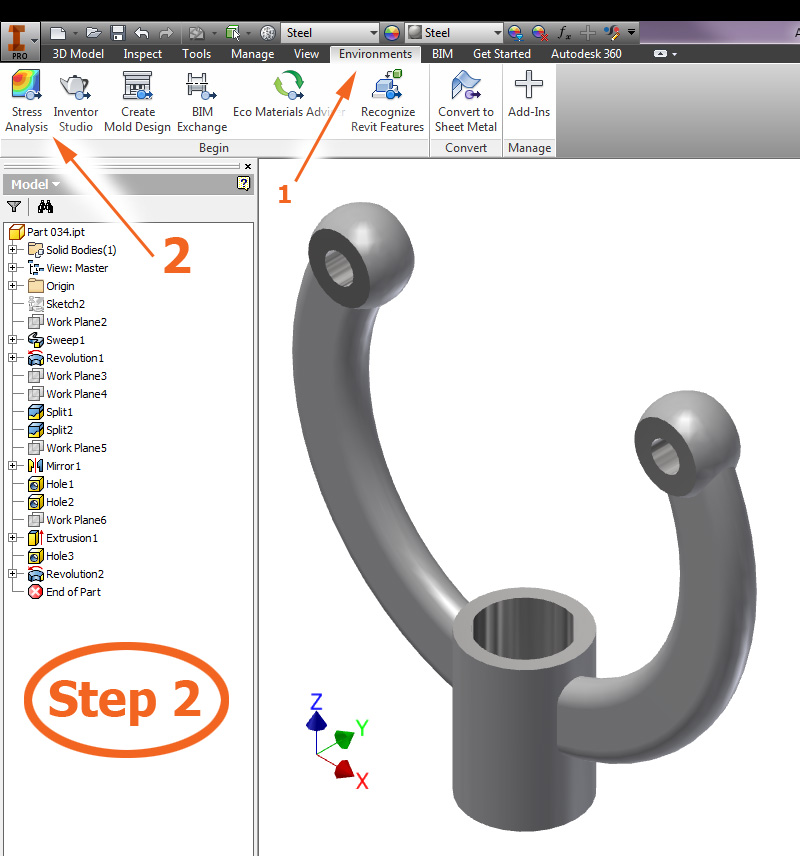800x856 pixels.
Task: Launch Stress Analysis environment
Action: point(26,101)
